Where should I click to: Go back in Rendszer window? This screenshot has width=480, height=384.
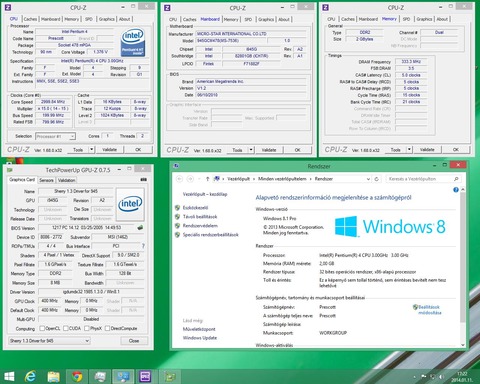coord(179,179)
